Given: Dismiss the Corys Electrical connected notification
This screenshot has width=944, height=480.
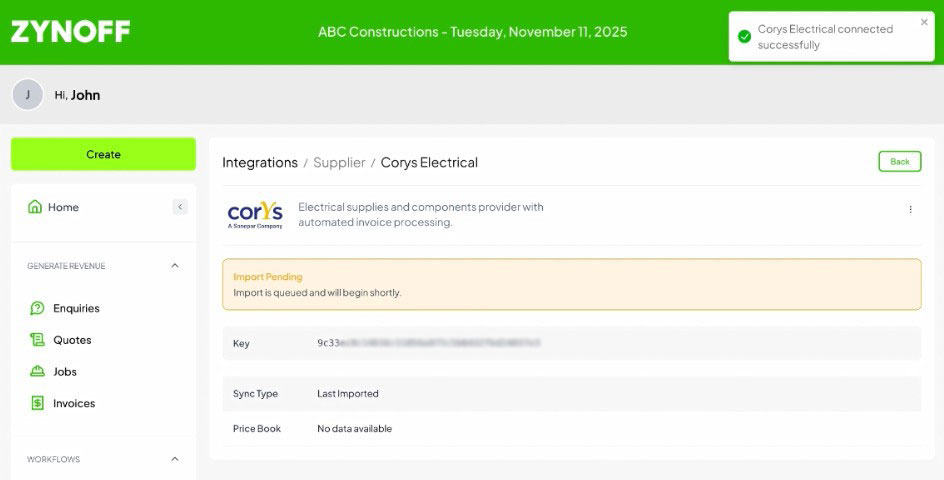Looking at the screenshot, I should tap(924, 22).
